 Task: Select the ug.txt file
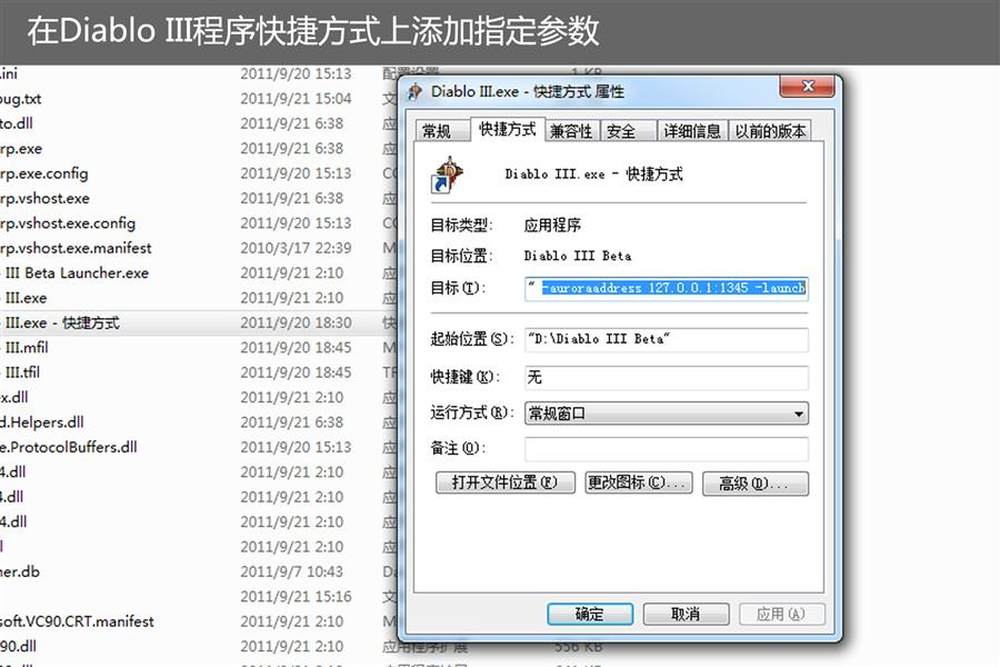(x=21, y=99)
